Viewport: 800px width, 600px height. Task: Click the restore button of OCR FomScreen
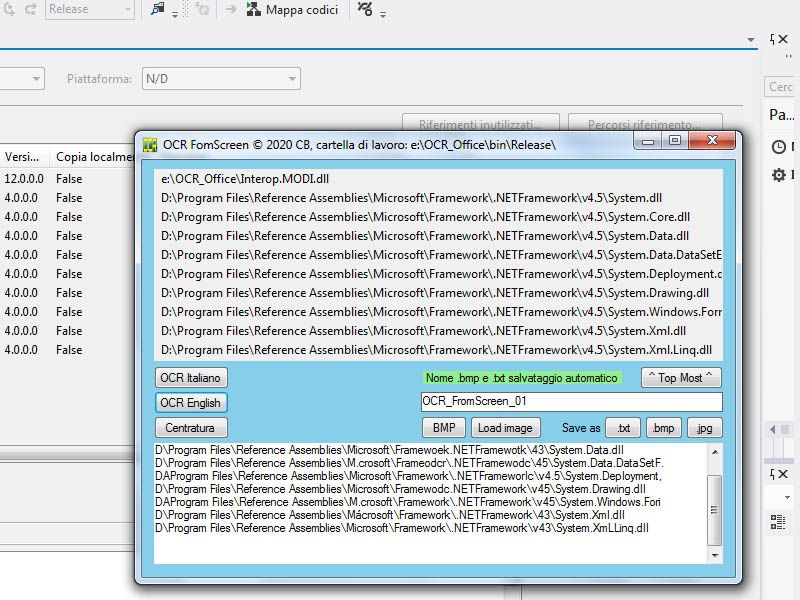(675, 140)
